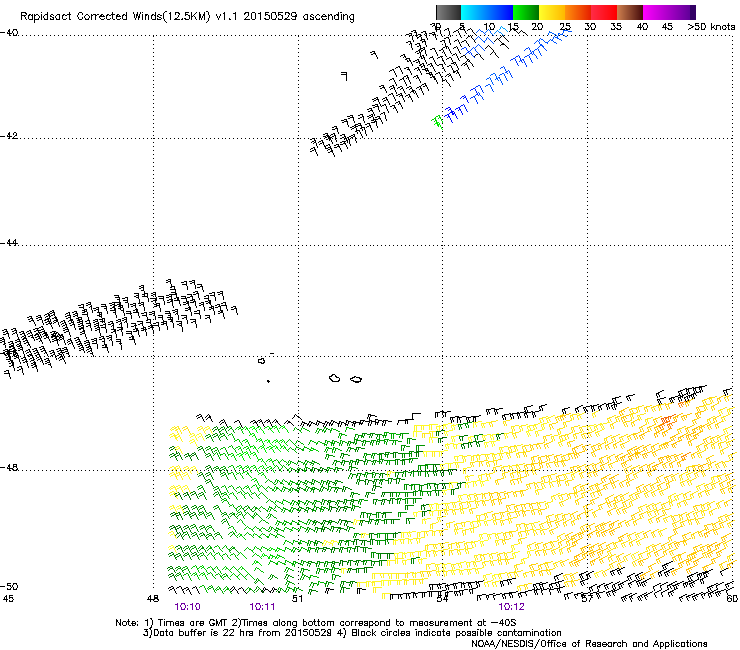
Task: Click the legend label '30'
Action: (590, 27)
